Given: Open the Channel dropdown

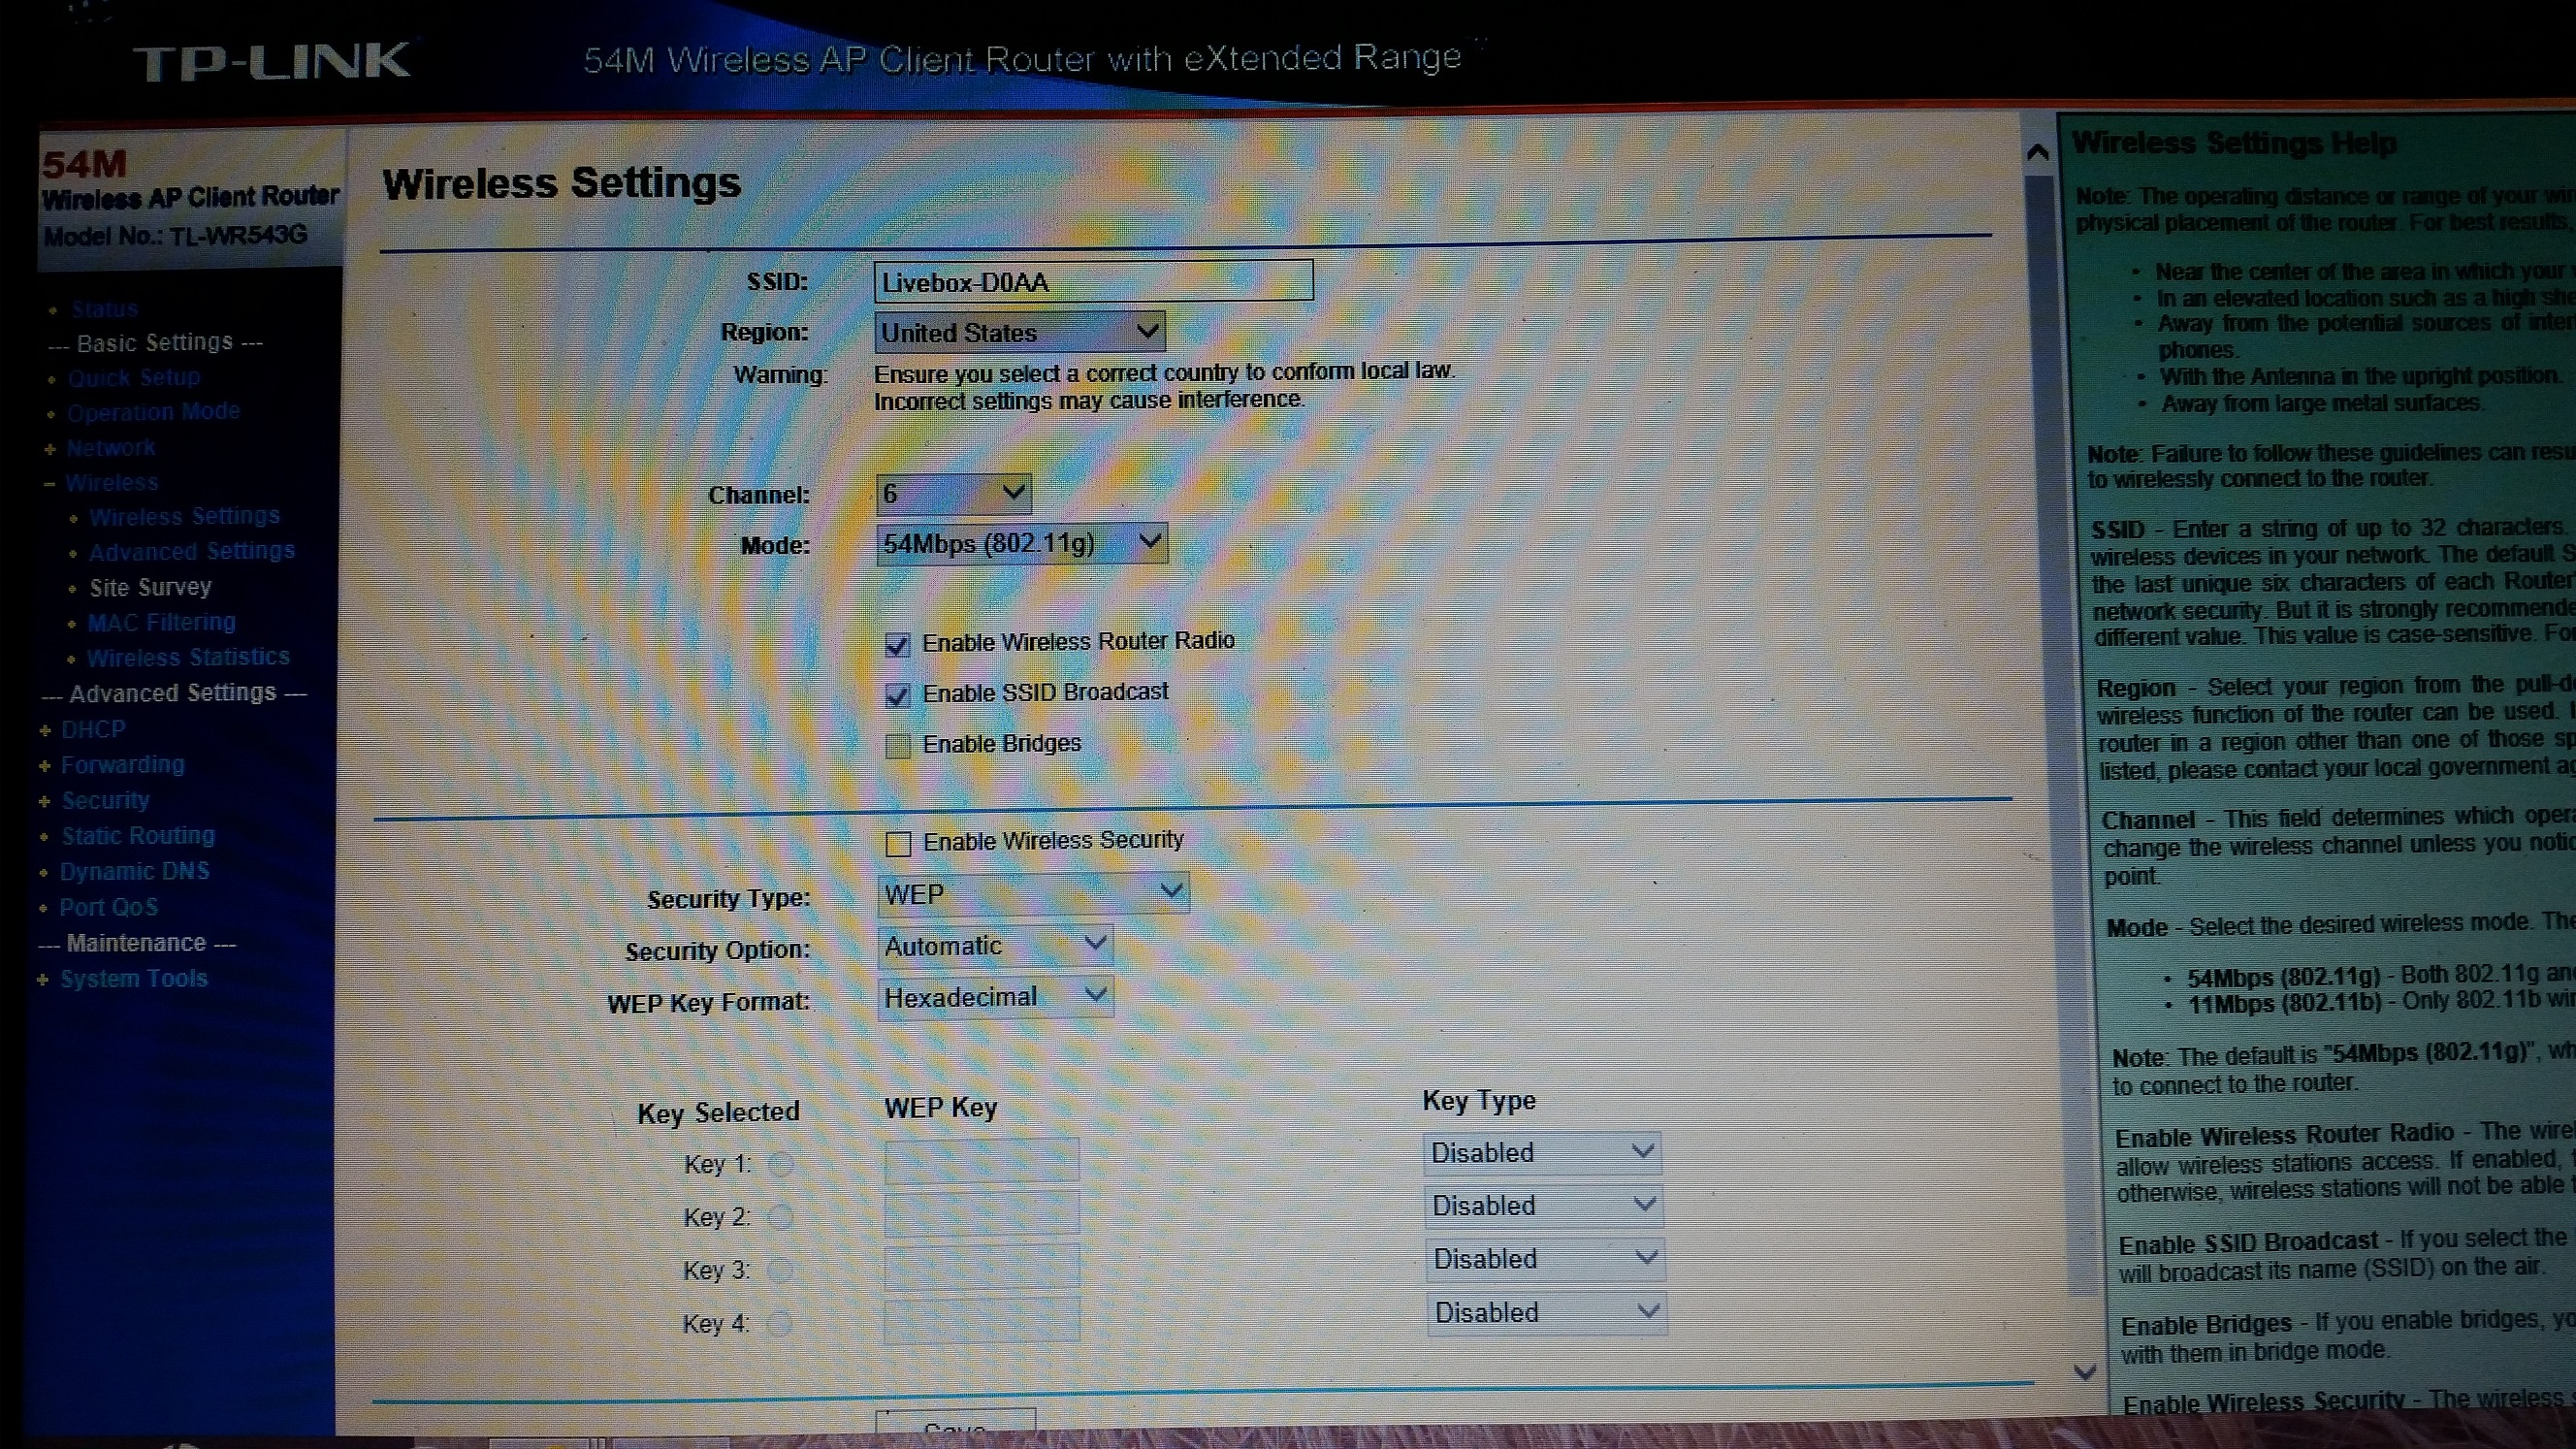Looking at the screenshot, I should click(953, 493).
